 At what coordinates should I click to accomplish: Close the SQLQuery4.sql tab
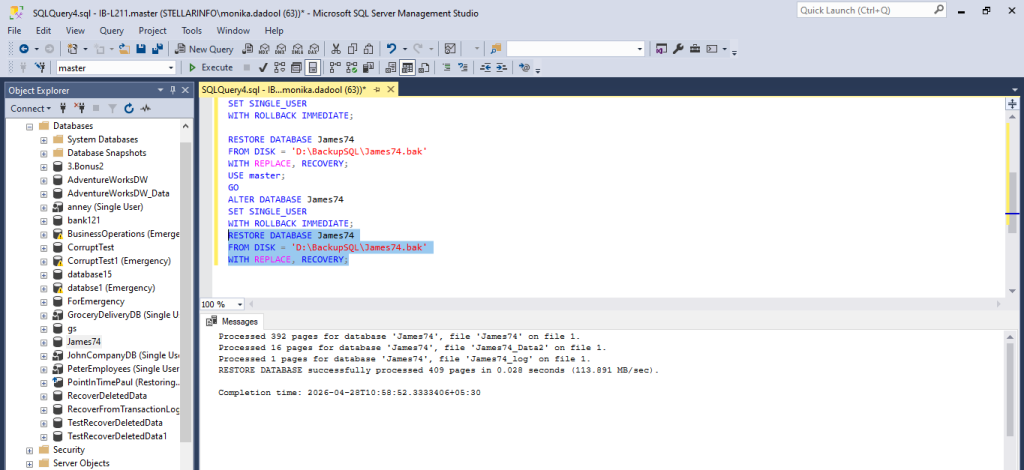tap(391, 89)
